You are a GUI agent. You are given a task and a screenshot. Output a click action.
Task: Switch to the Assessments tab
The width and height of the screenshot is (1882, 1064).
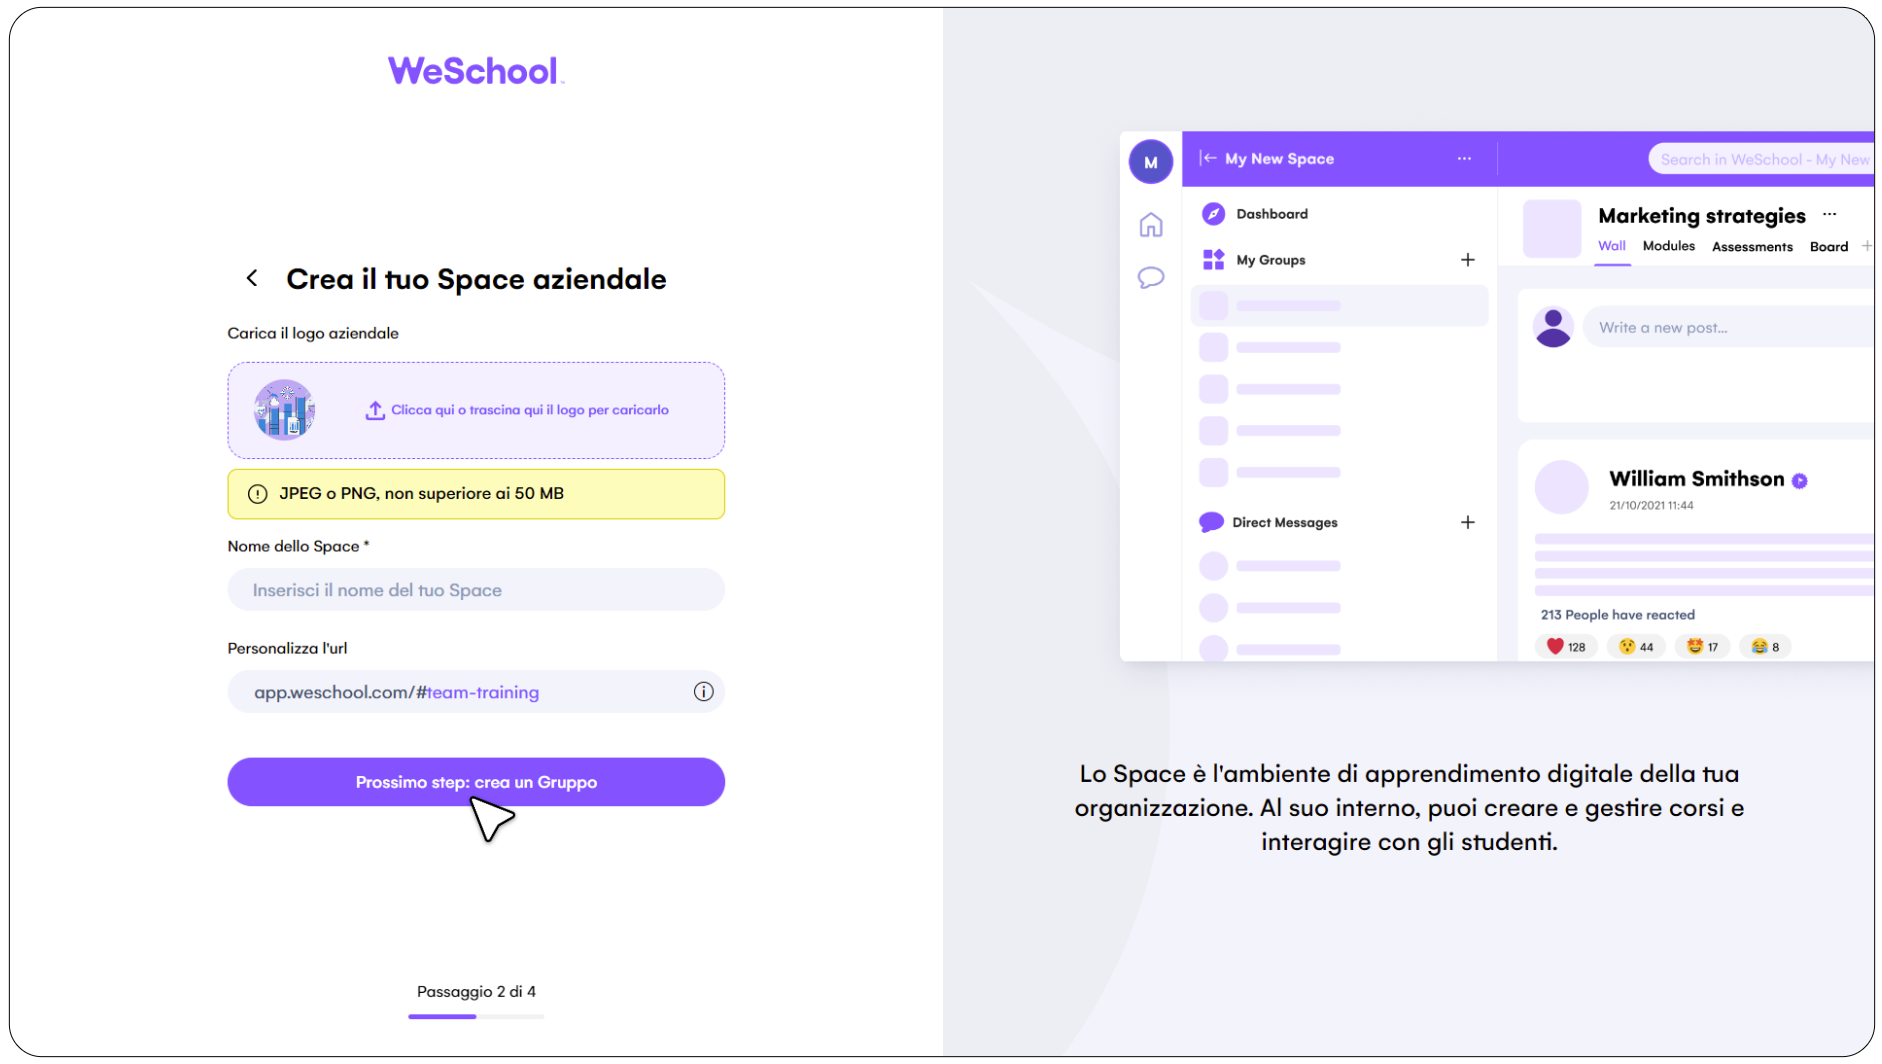pos(1752,247)
